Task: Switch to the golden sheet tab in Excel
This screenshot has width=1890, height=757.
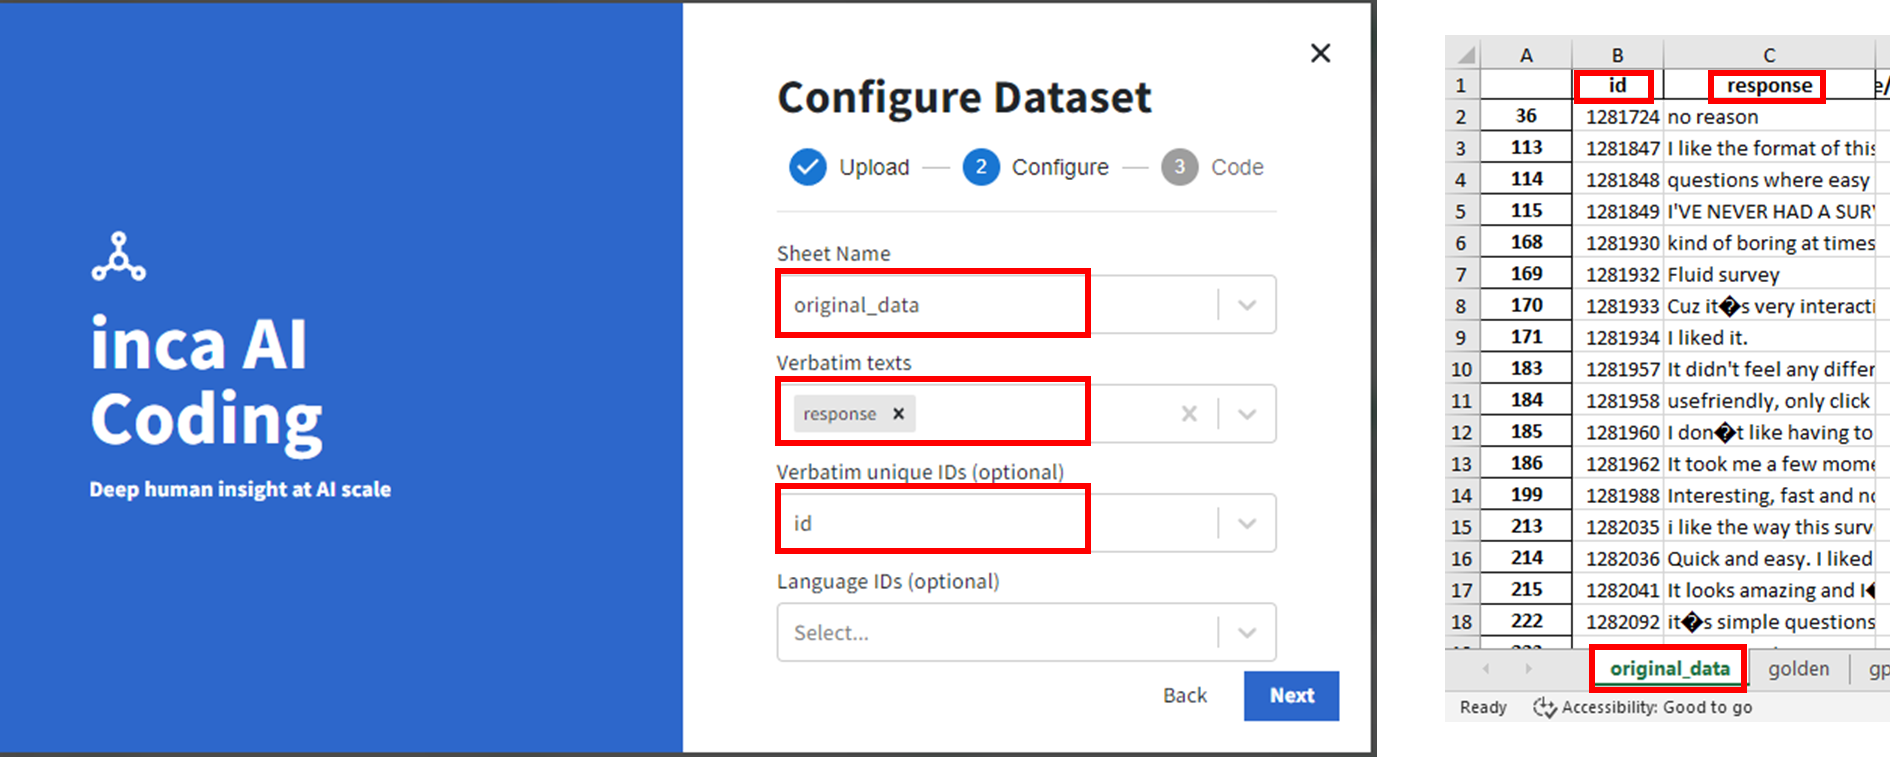Action: pyautogui.click(x=1798, y=669)
